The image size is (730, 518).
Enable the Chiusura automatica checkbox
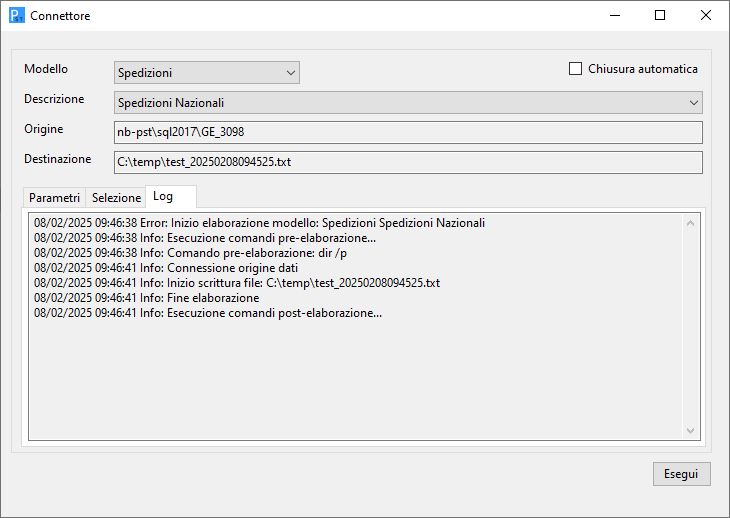(x=575, y=69)
